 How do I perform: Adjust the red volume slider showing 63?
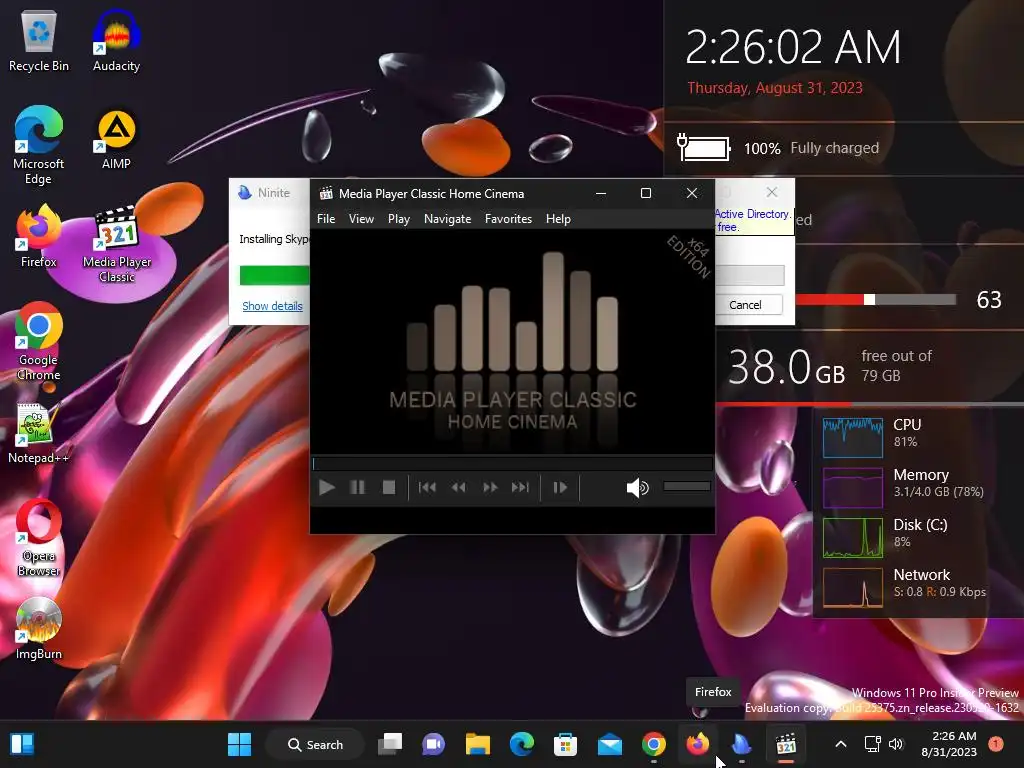tap(876, 300)
